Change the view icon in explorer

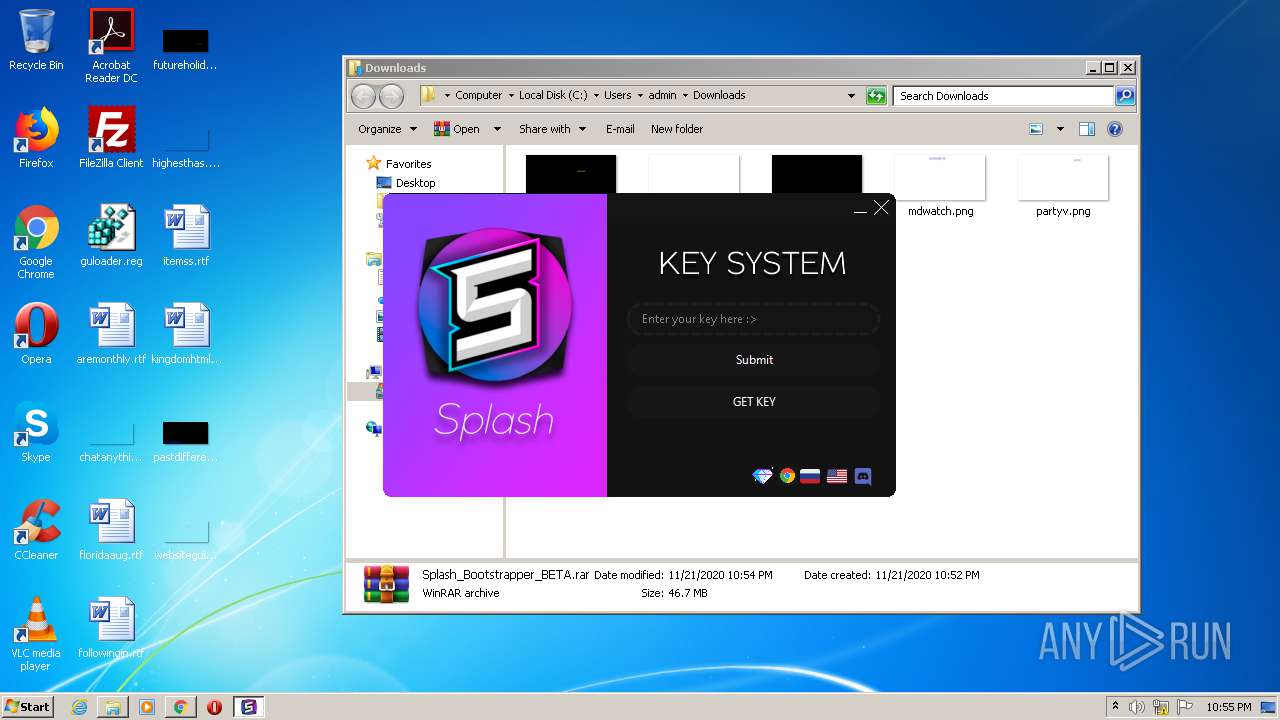pyautogui.click(x=1036, y=129)
